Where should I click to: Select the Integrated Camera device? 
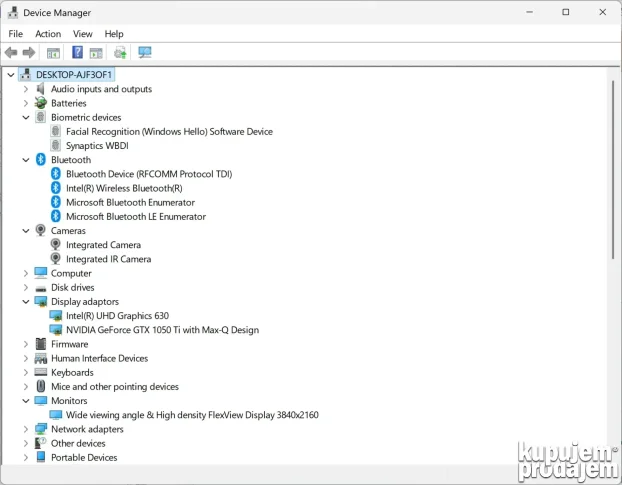pos(104,245)
